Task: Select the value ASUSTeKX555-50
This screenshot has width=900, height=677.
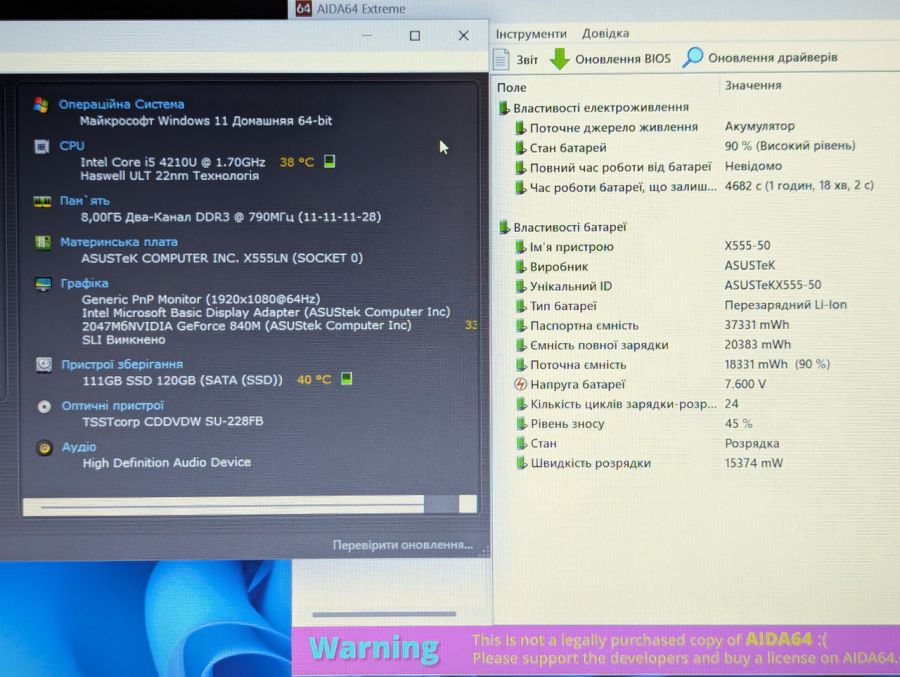Action: [773, 285]
